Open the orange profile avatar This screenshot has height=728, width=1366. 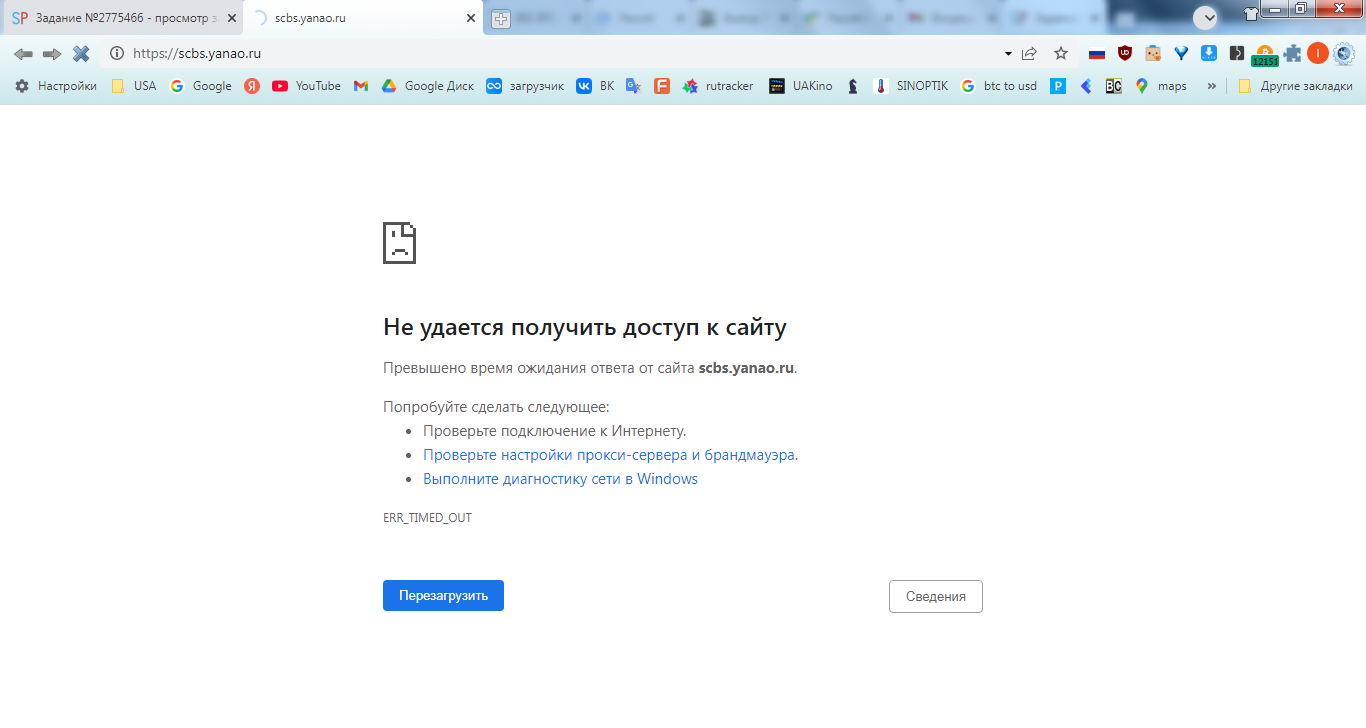(x=1318, y=54)
